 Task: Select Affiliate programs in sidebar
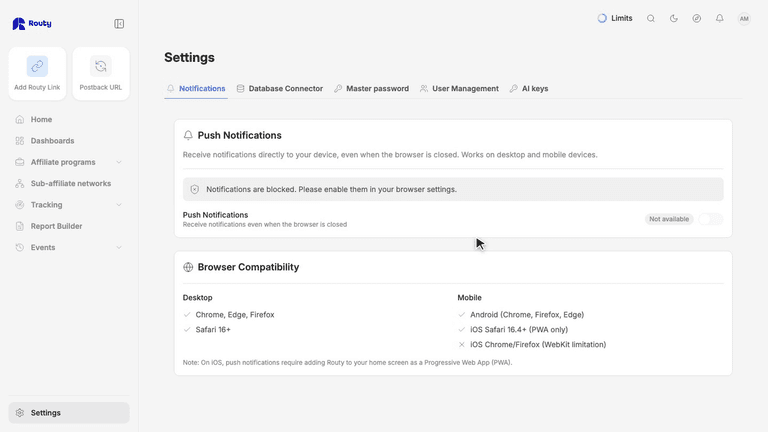click(63, 162)
